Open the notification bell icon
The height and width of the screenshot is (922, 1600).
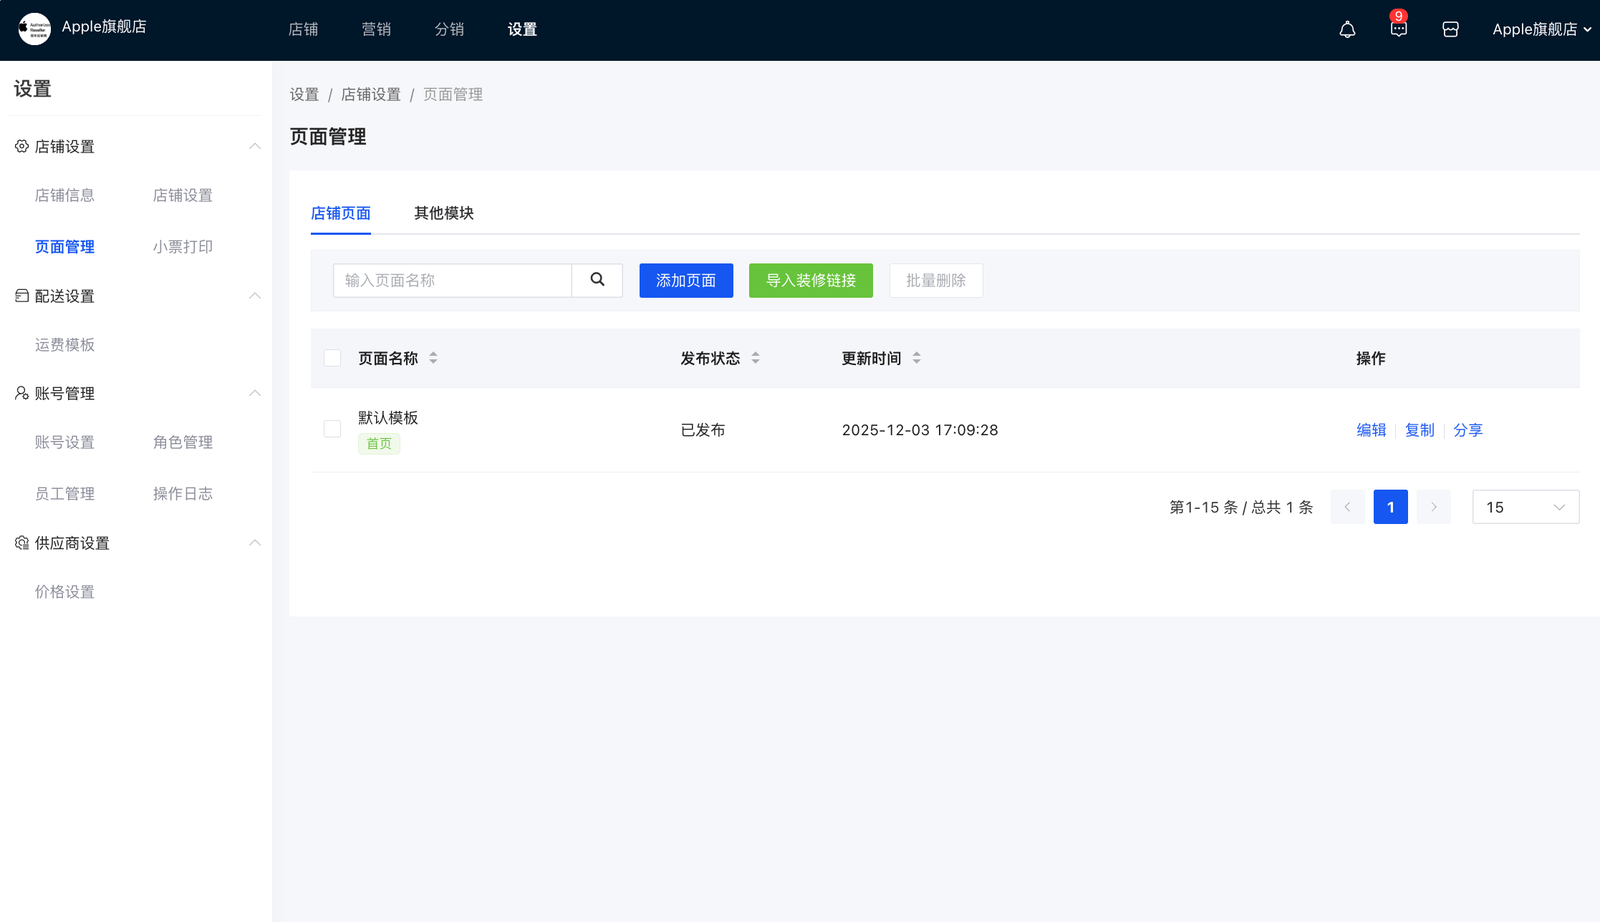1347,30
